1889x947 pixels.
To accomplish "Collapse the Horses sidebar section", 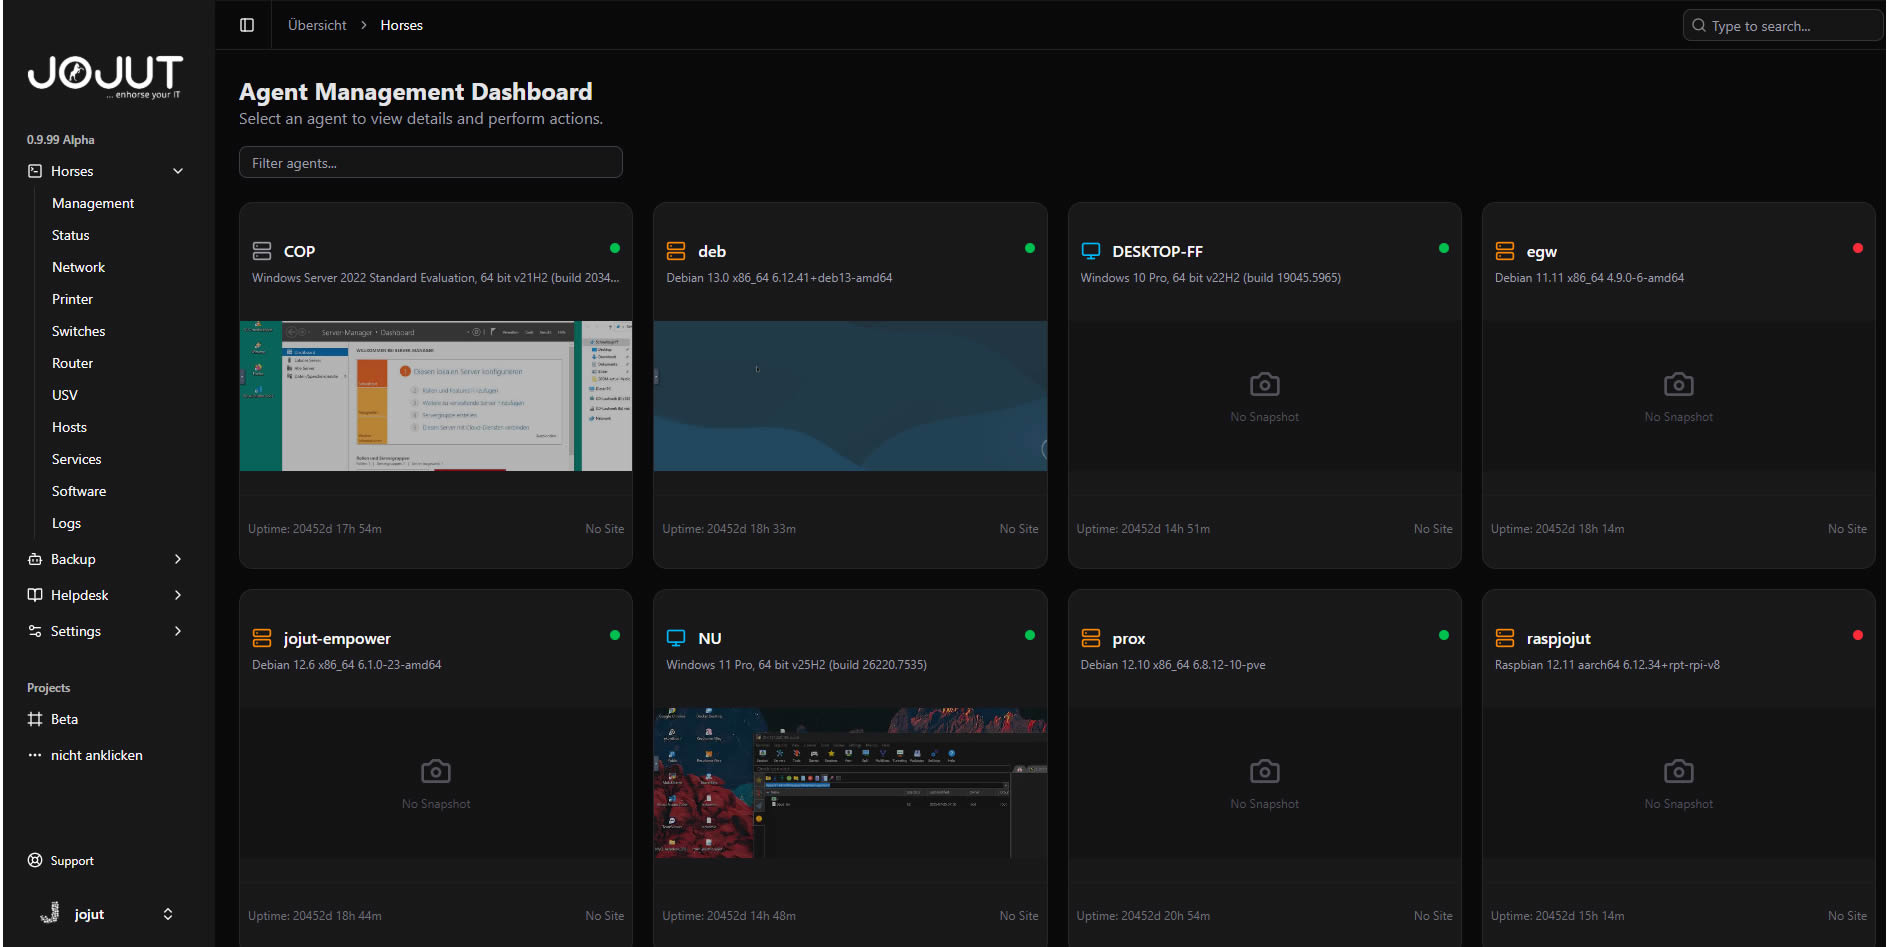I will coord(178,171).
